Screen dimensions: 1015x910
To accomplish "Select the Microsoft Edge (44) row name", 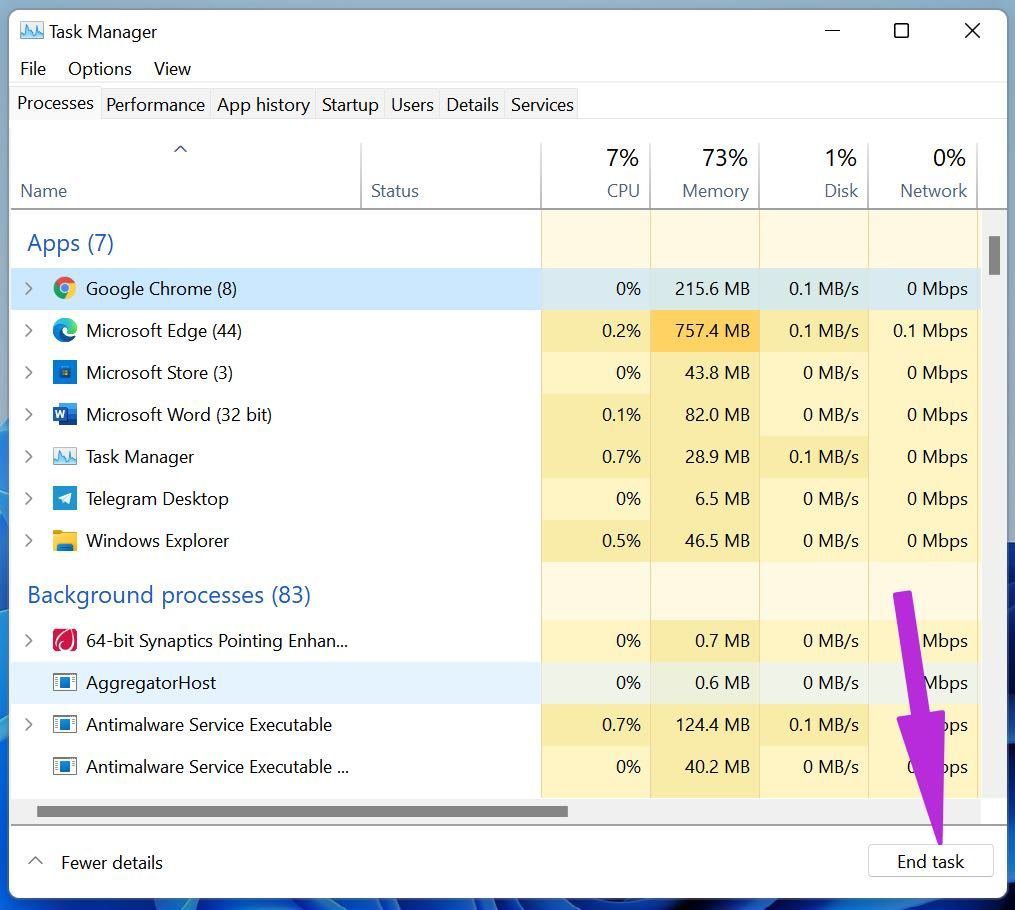I will (164, 331).
